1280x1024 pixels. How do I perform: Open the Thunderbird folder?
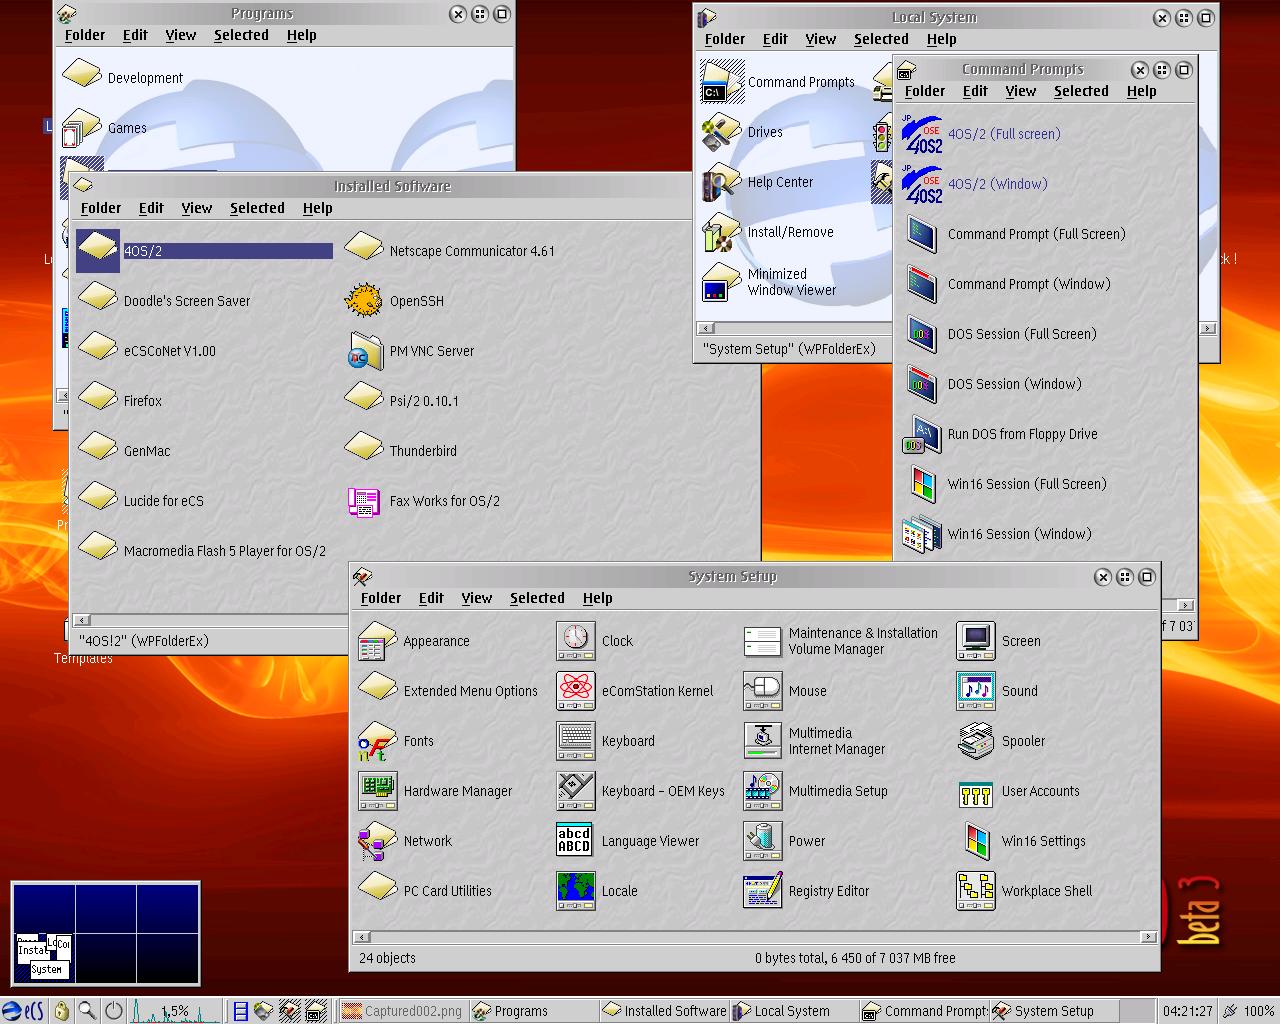click(x=364, y=450)
